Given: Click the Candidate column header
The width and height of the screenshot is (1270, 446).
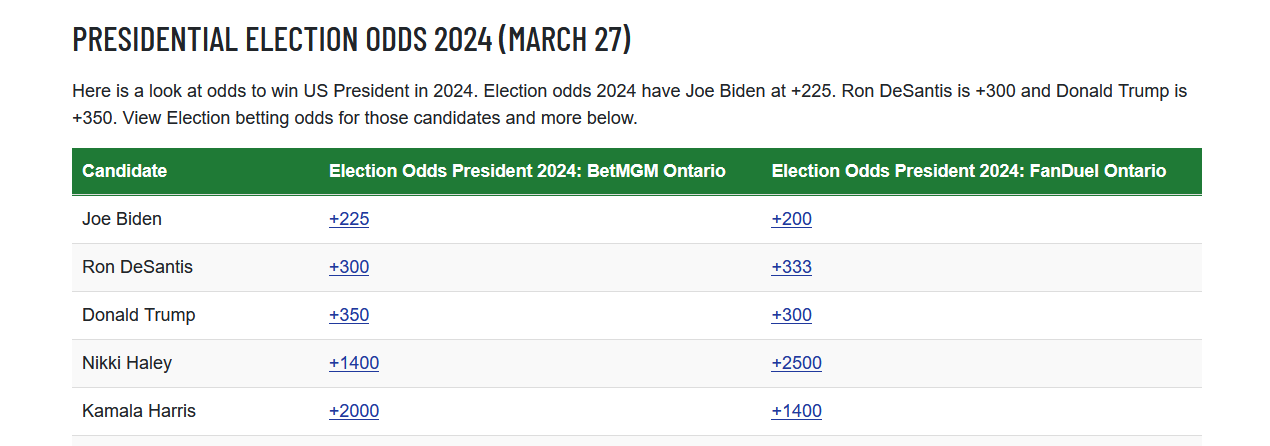Looking at the screenshot, I should 124,171.
